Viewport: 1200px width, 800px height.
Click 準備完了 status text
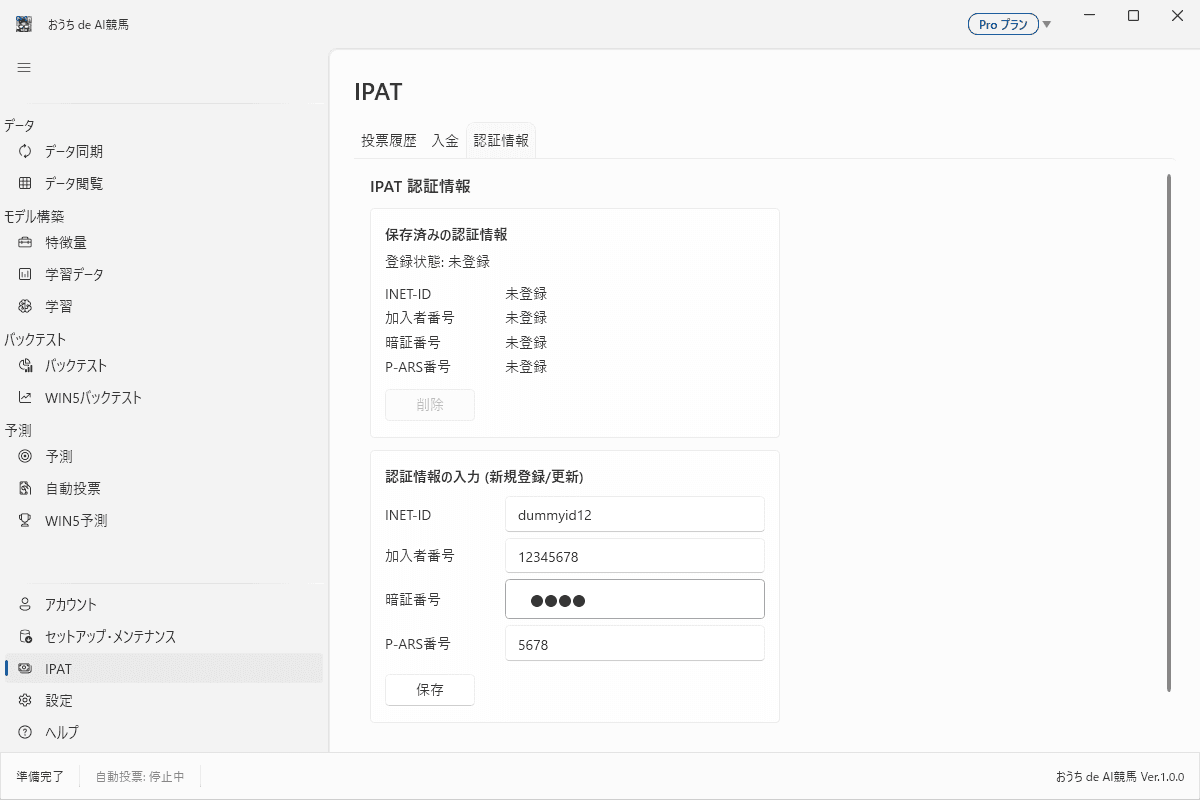41,776
